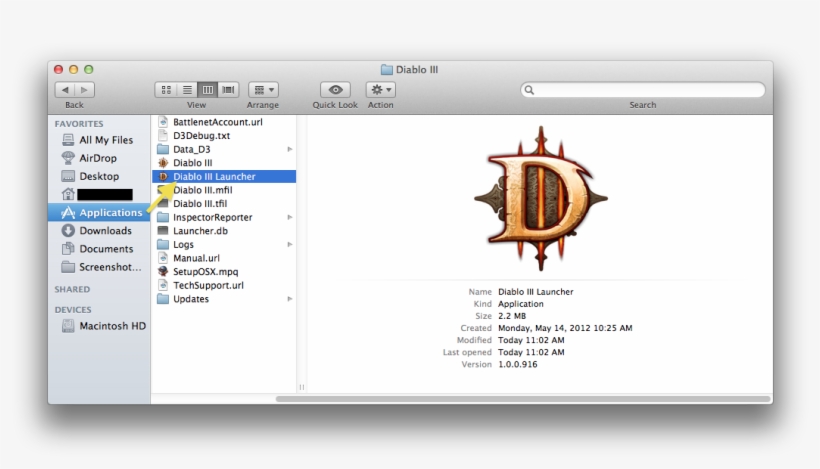Open AirDrop in the sidebar
820x469 pixels.
click(99, 158)
